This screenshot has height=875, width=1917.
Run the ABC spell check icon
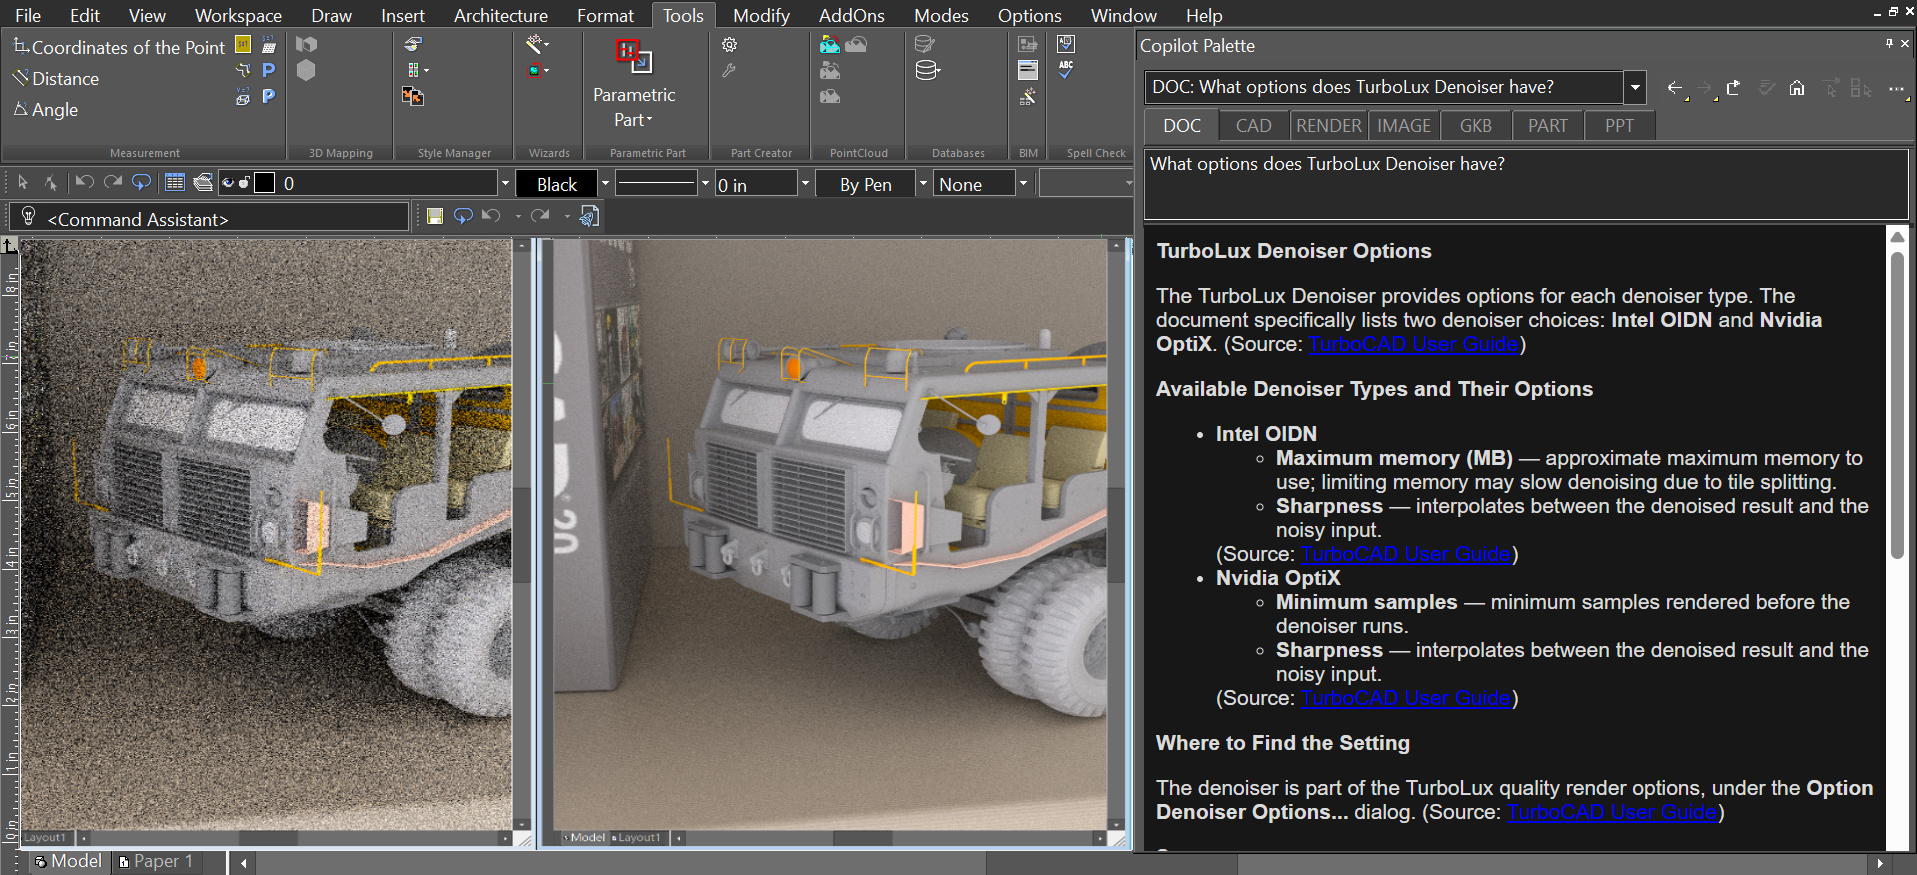[x=1066, y=70]
